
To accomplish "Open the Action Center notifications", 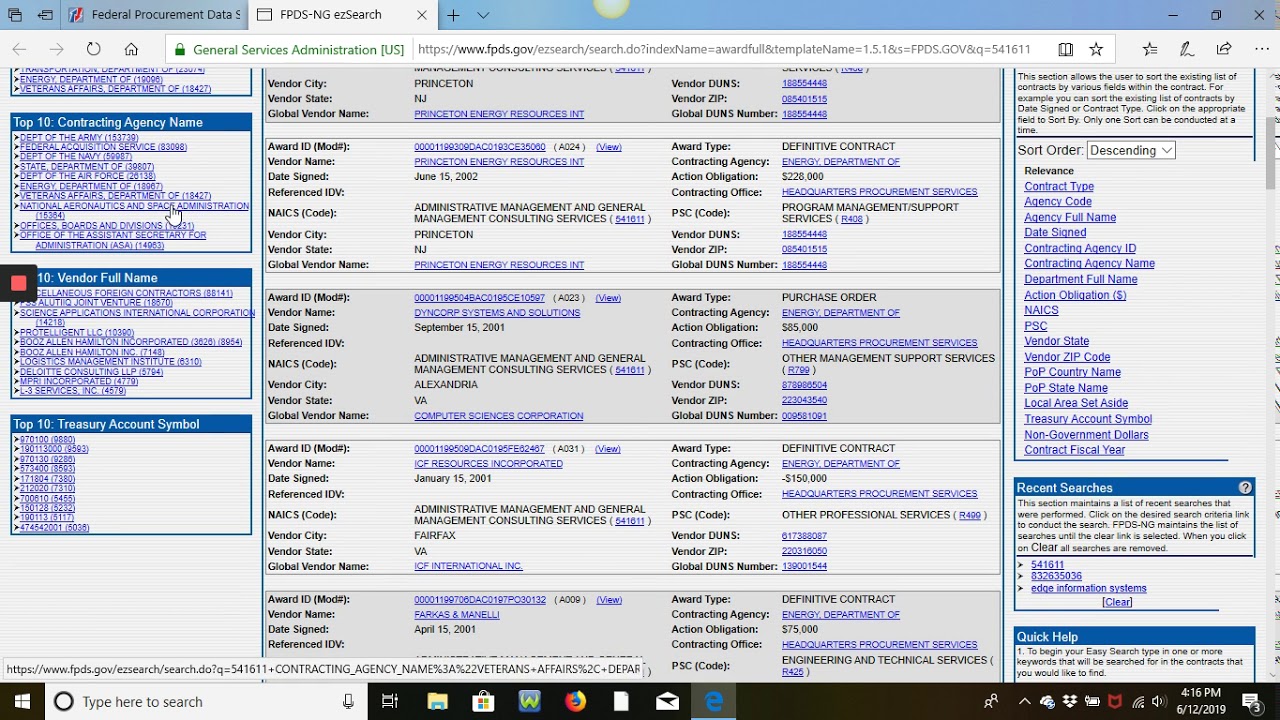I will tap(1251, 702).
